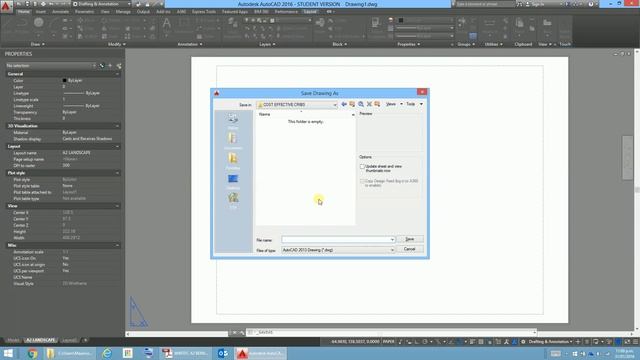The image size is (640, 360).
Task: Collapse 3D Visualization section in Properties
Action: (x=118, y=126)
